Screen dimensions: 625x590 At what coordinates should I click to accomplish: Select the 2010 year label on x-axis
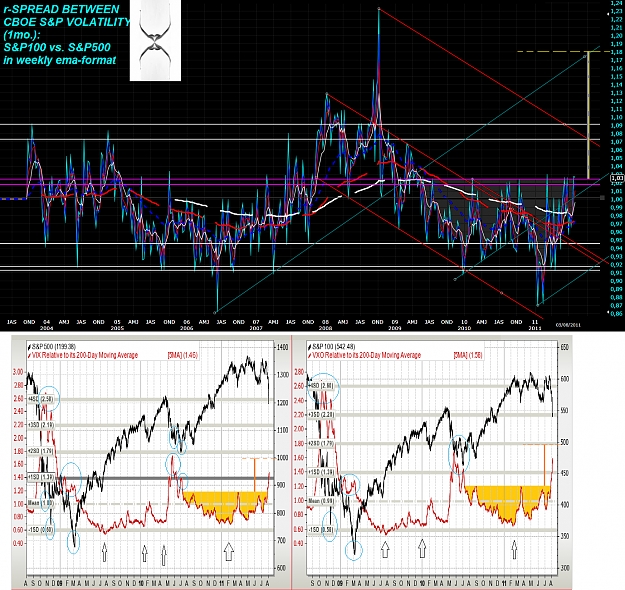click(x=464, y=328)
